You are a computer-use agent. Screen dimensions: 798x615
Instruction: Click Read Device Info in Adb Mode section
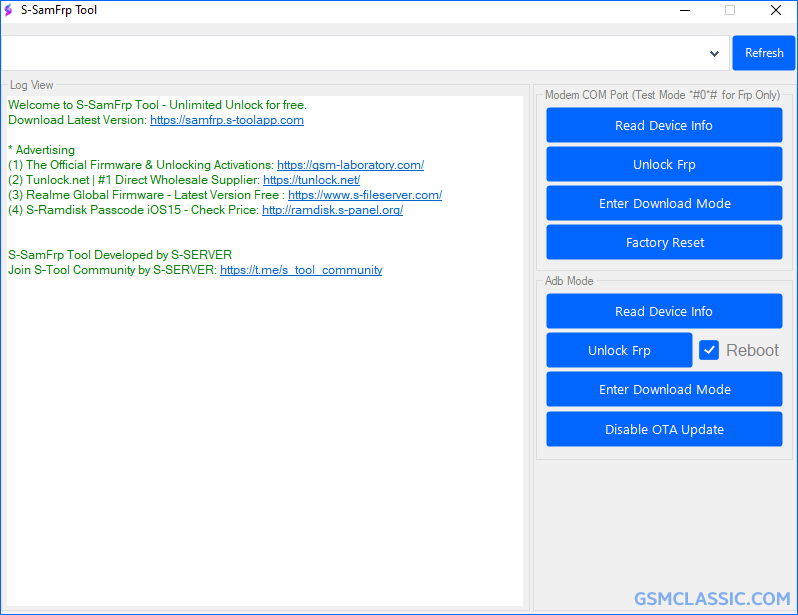point(664,311)
